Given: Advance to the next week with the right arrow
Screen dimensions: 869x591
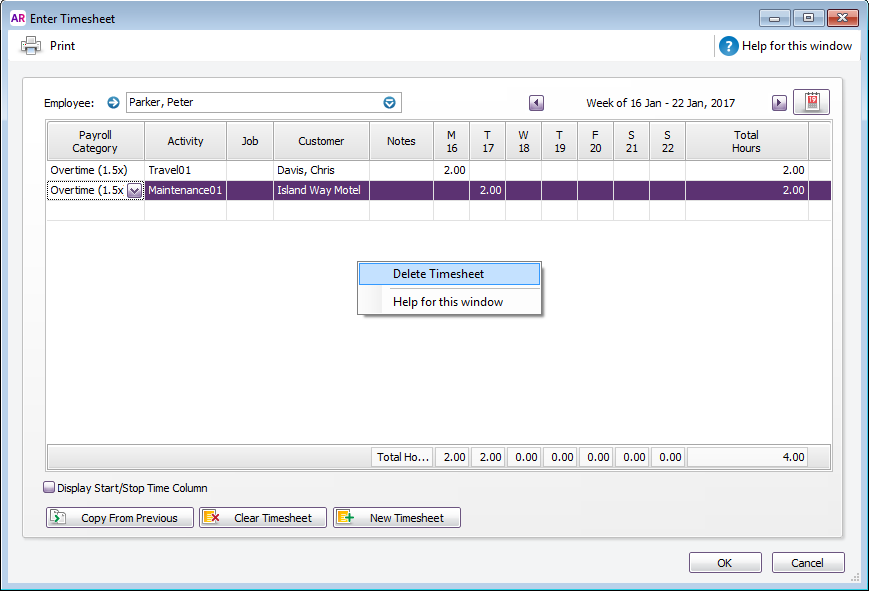Looking at the screenshot, I should coord(781,102).
